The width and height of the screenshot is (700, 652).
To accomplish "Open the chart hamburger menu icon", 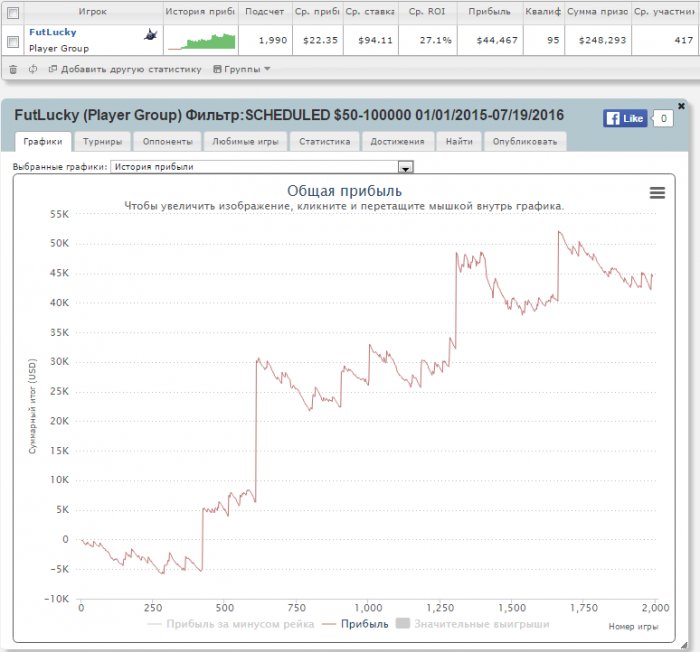I will [657, 193].
